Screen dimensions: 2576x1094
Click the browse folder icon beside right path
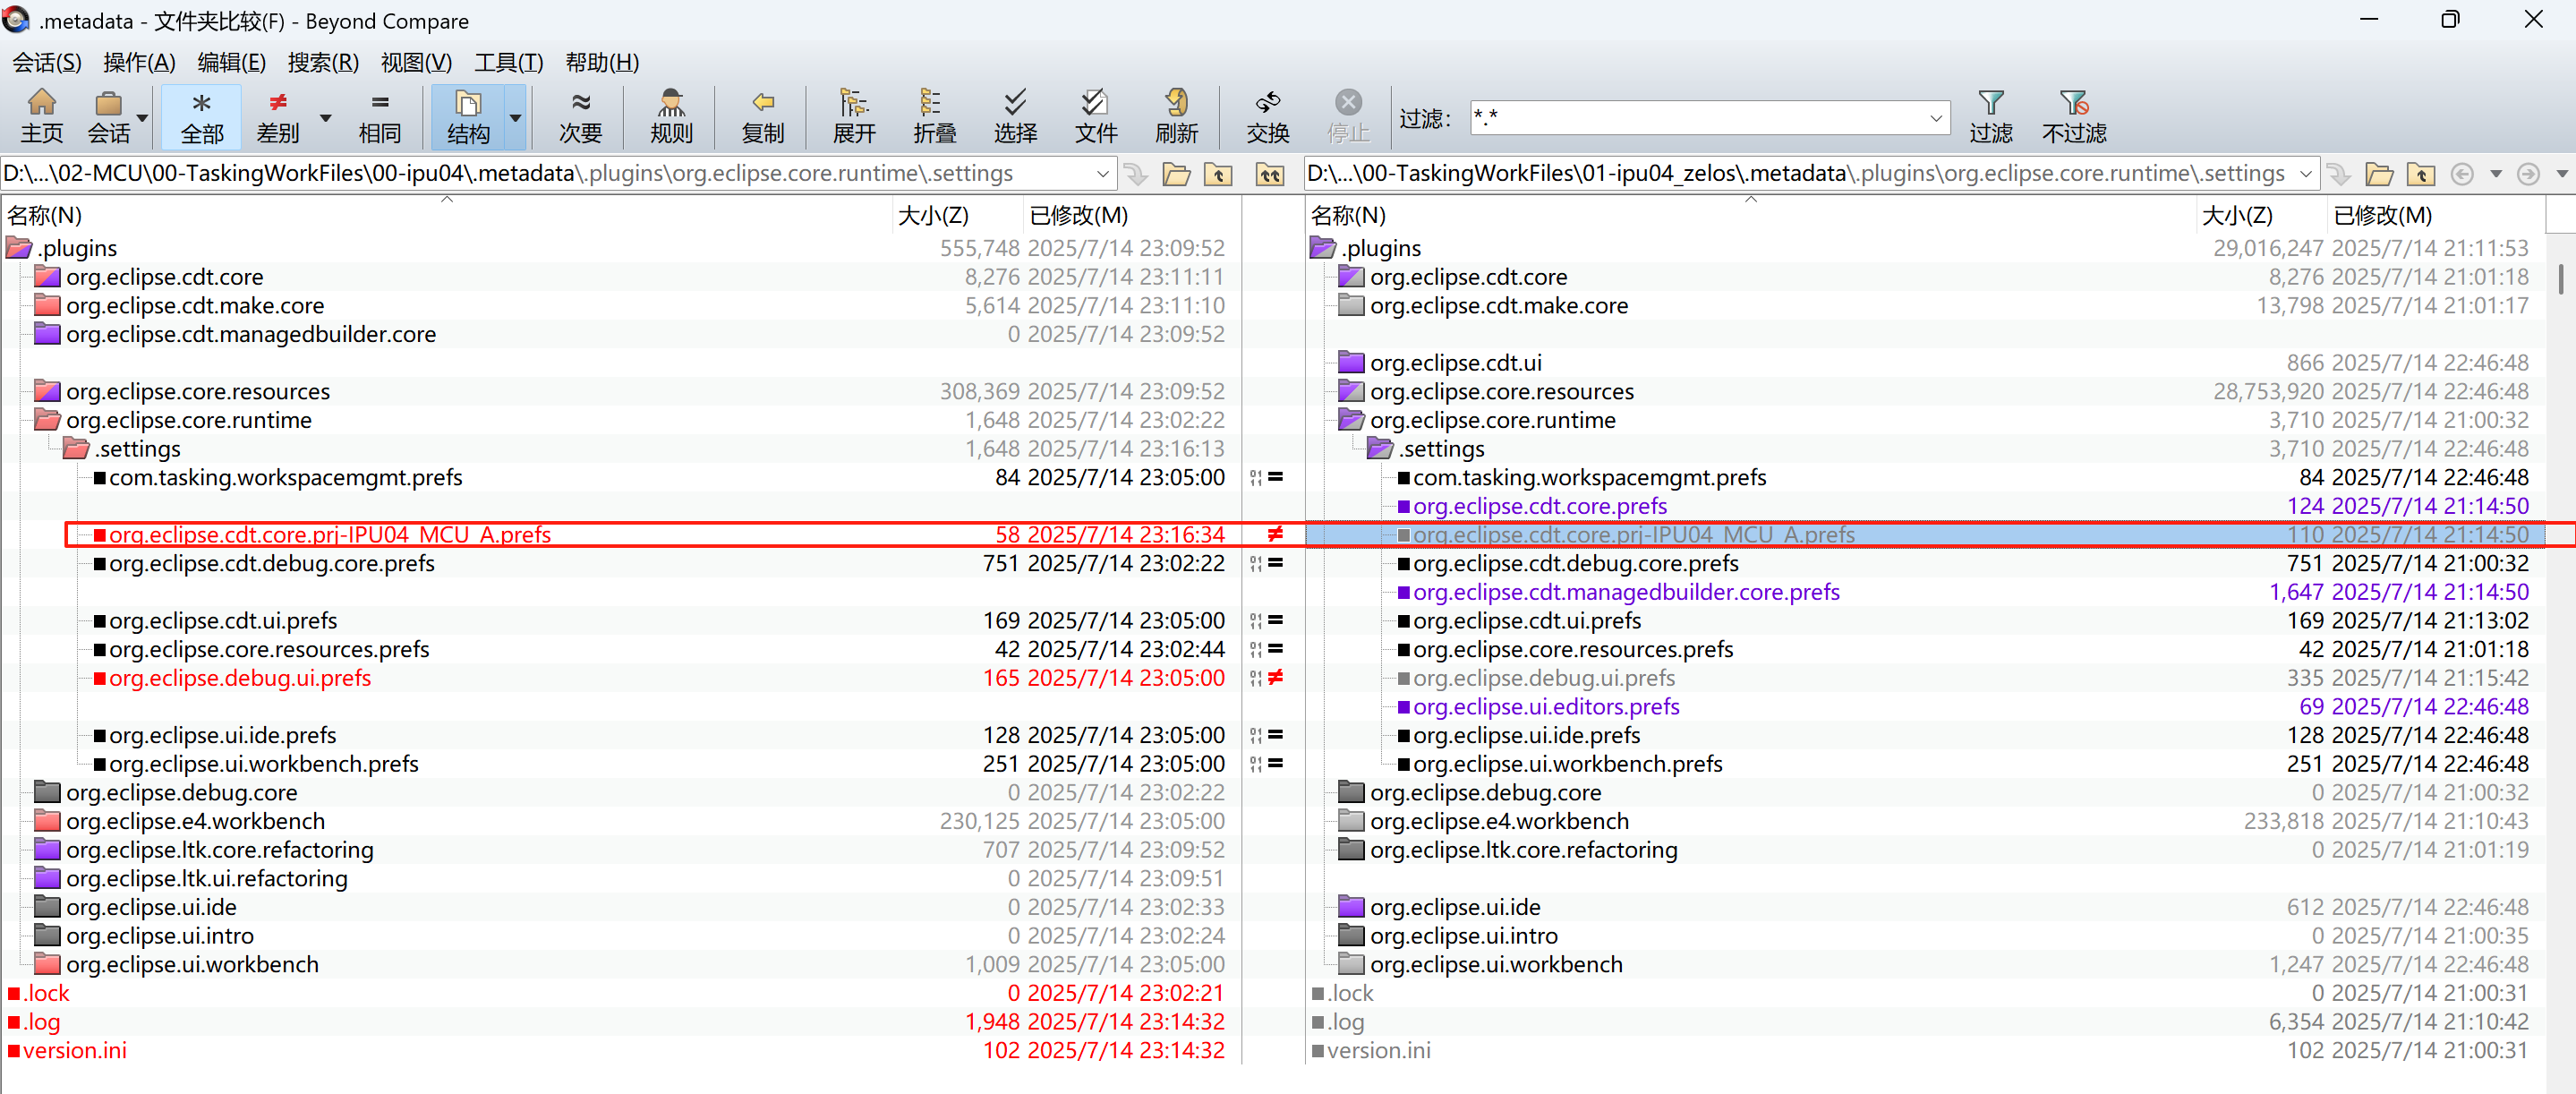point(2379,173)
